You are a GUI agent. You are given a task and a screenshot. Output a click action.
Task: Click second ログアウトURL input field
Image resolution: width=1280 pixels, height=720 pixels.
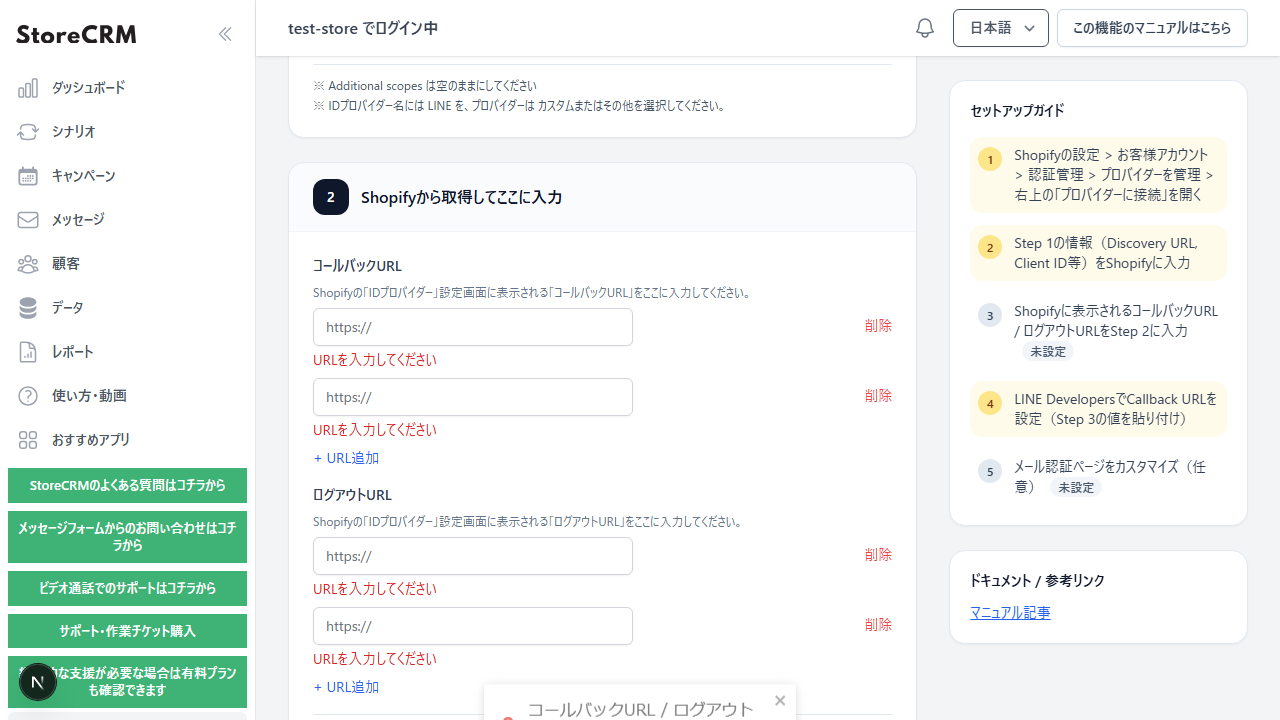(473, 626)
